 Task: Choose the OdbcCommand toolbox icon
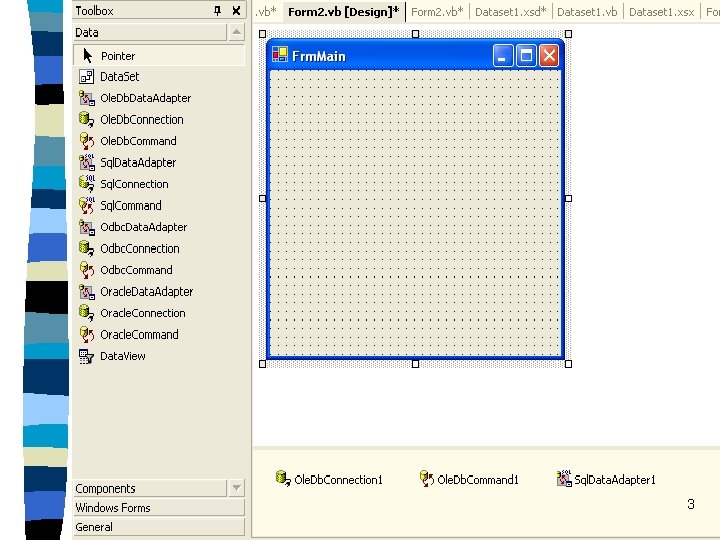point(86,270)
